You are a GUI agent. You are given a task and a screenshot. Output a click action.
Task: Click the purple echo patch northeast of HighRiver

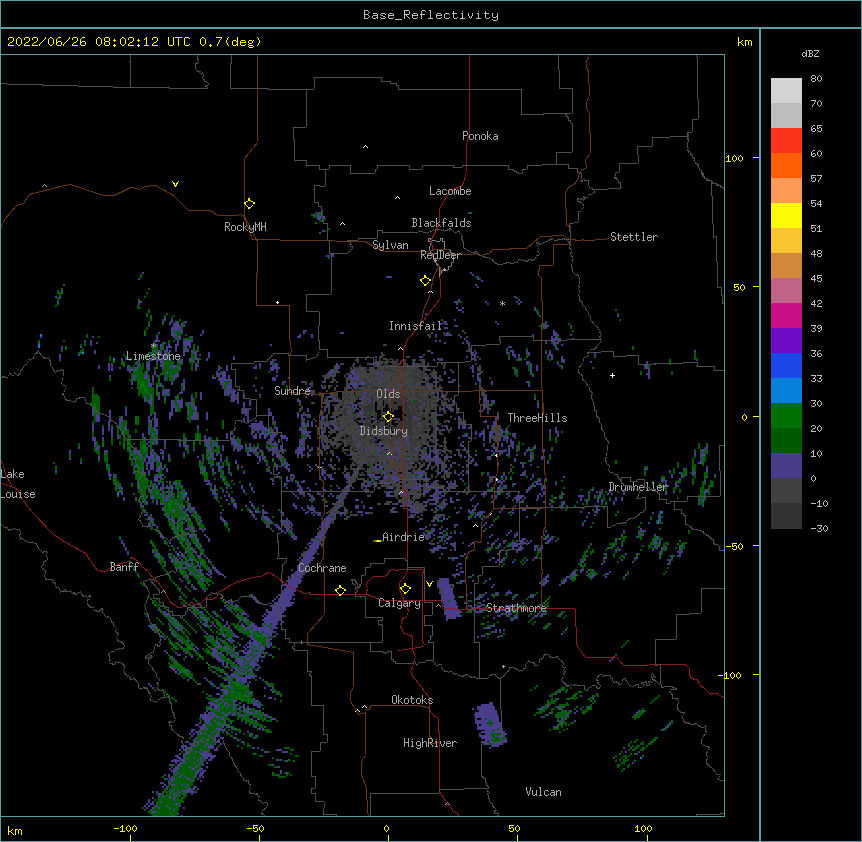pos(489,723)
